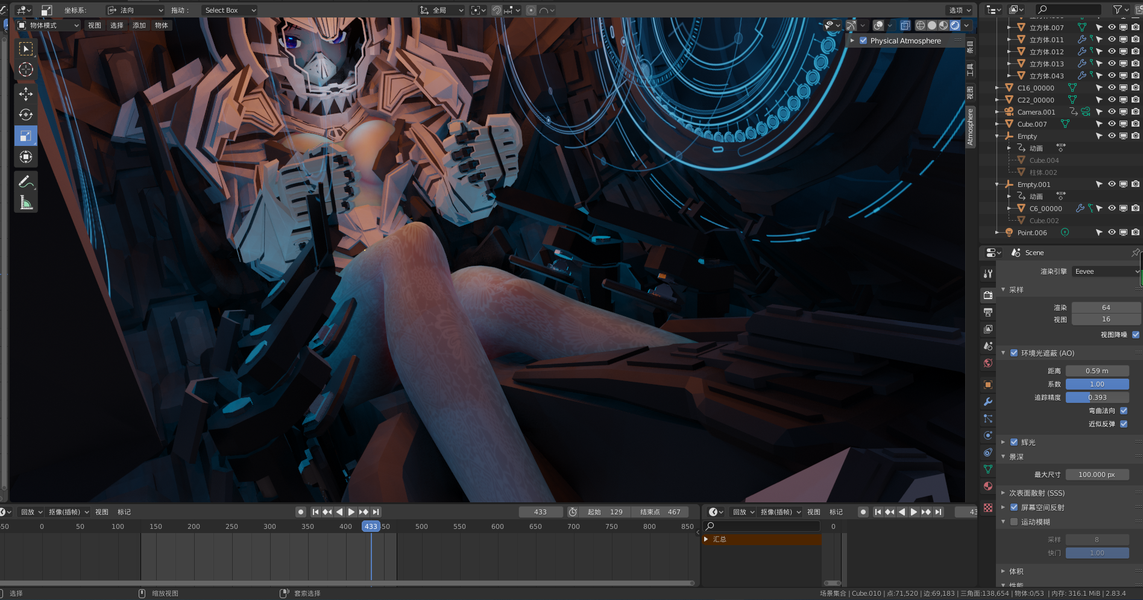Switch viewport to rendered shading
The height and width of the screenshot is (600, 1143).
pos(955,26)
